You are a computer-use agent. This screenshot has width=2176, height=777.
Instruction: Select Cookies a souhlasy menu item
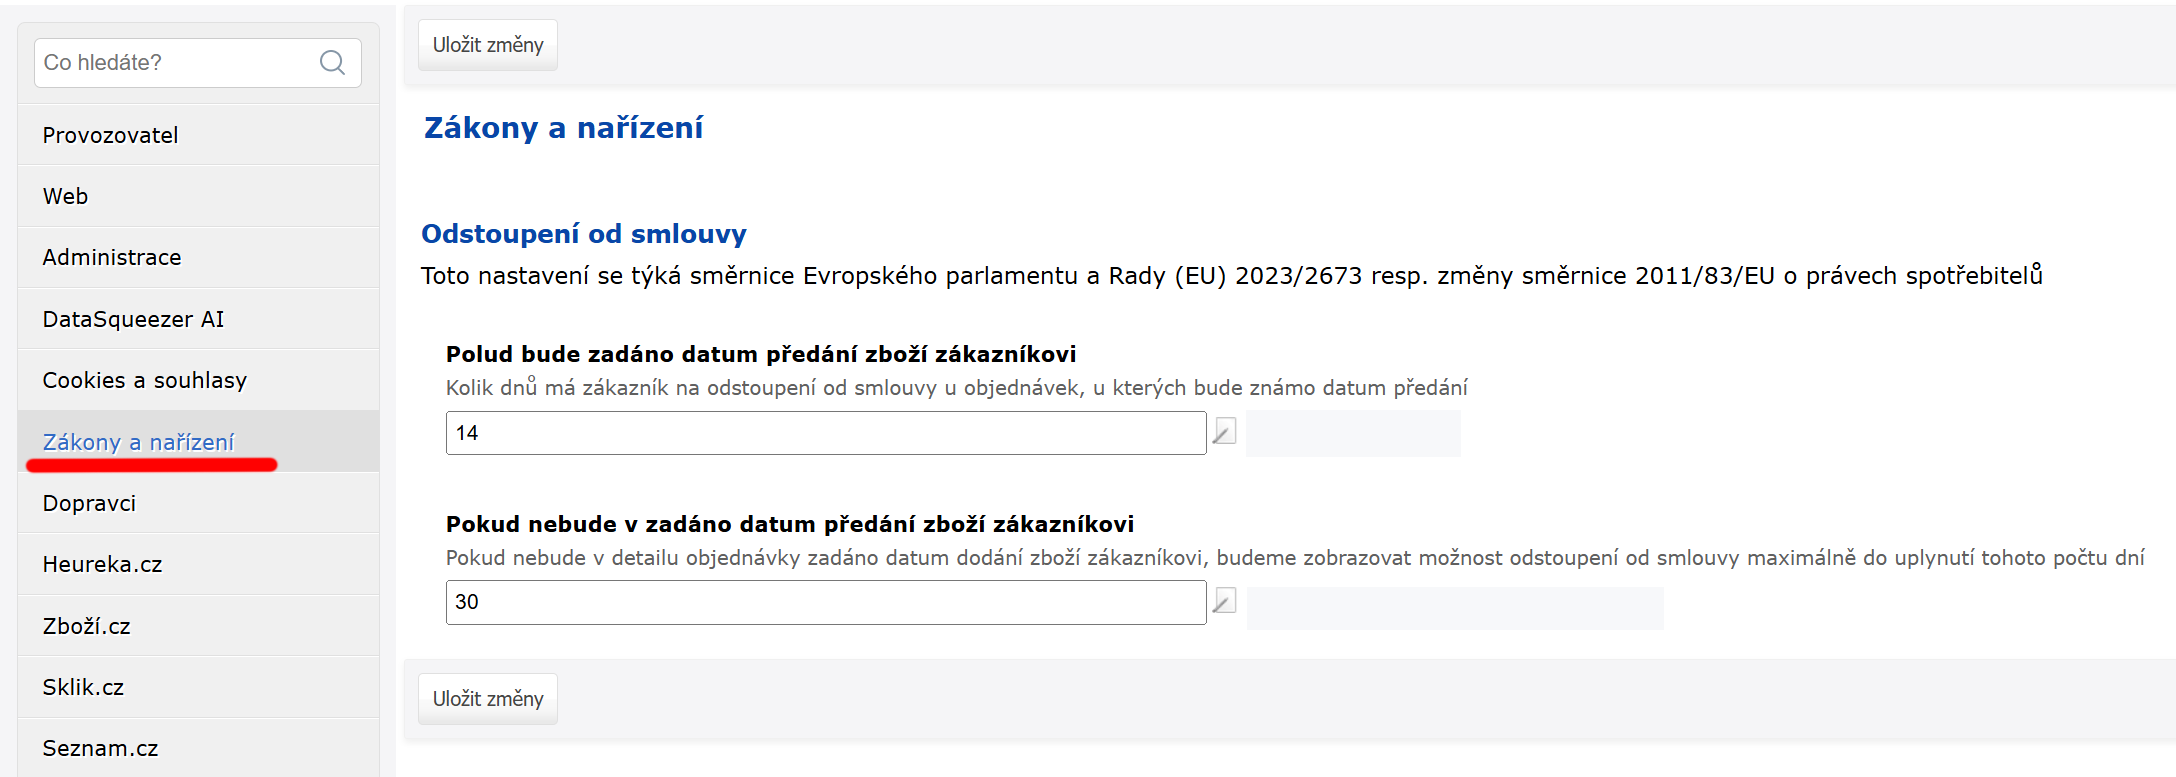point(198,380)
